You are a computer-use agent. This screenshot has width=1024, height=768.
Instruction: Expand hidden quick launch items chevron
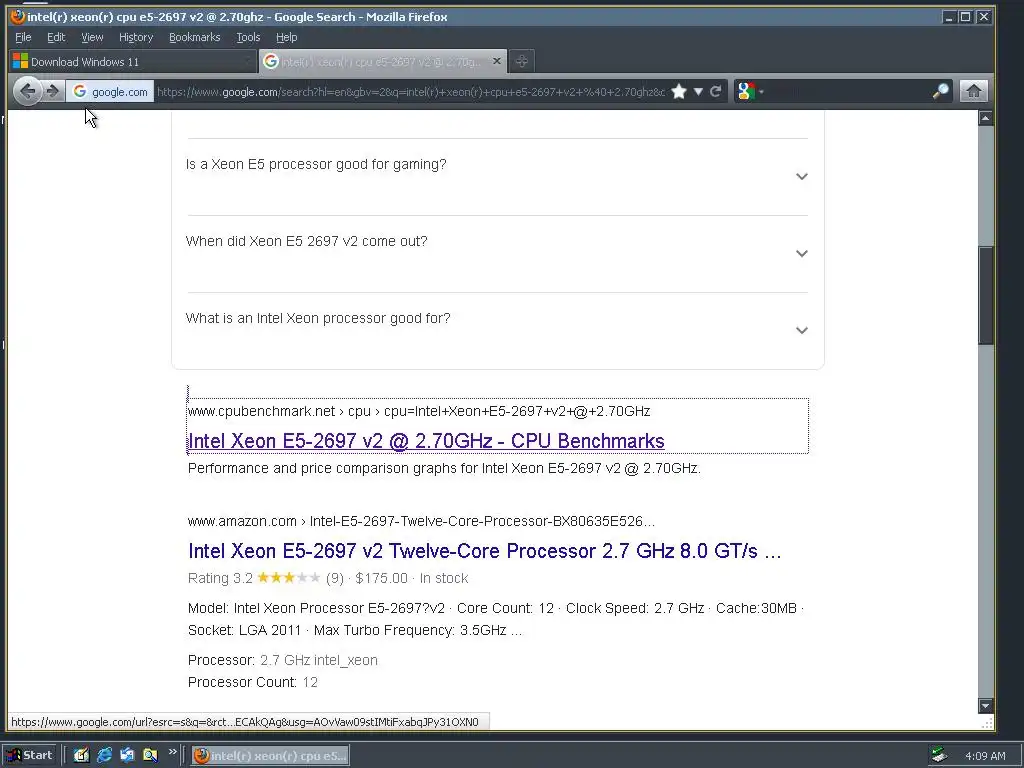tap(172, 752)
